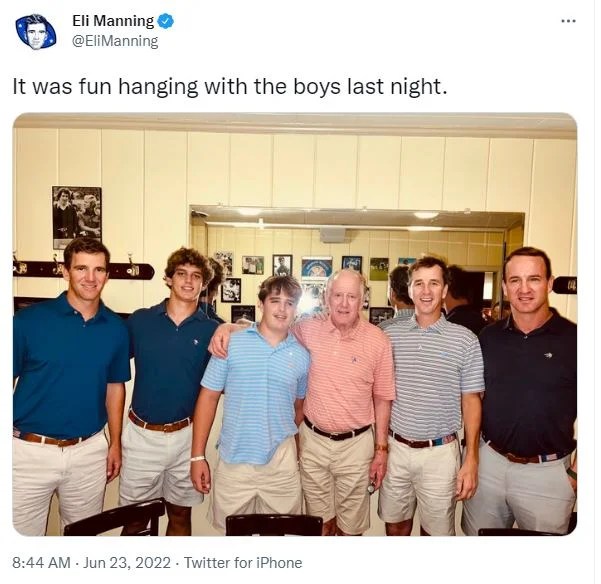
Task: Open the Eli Manning display name link
Action: pyautogui.click(x=113, y=21)
